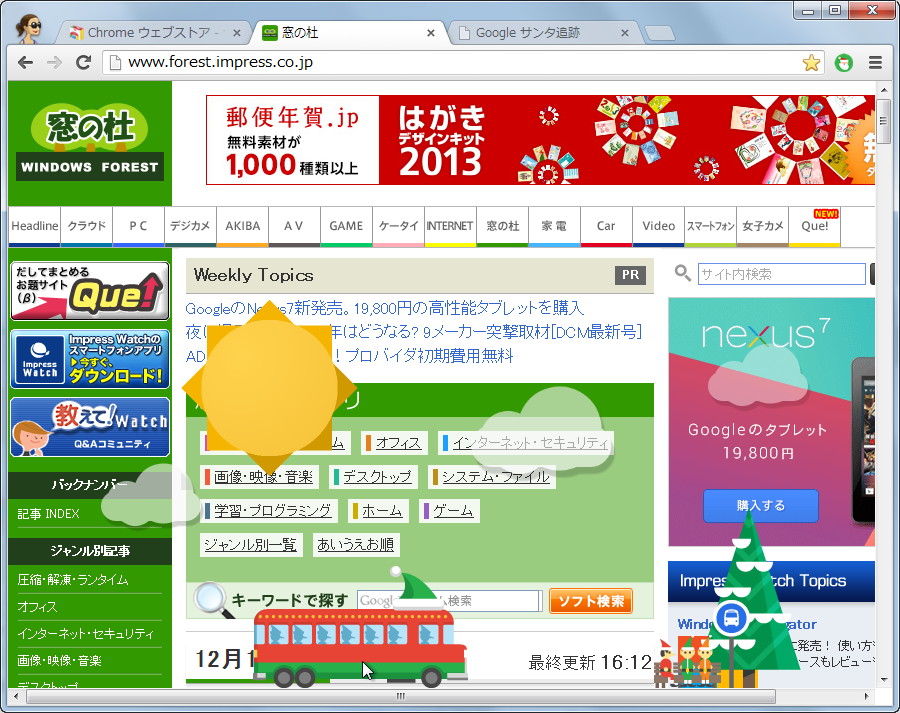Open Google Nexus7 headline link

pyautogui.click(x=385, y=309)
